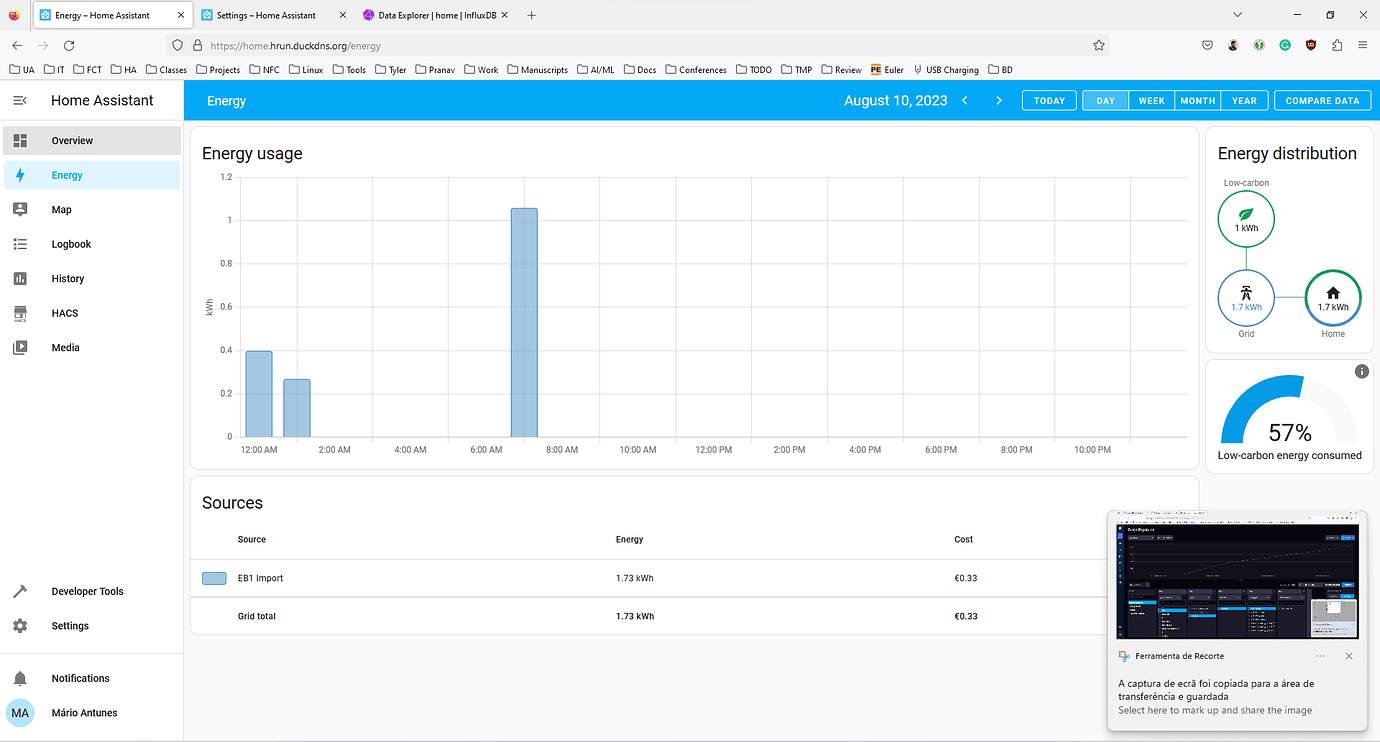Go to the next day with the right chevron
The height and width of the screenshot is (742, 1380).
click(998, 100)
